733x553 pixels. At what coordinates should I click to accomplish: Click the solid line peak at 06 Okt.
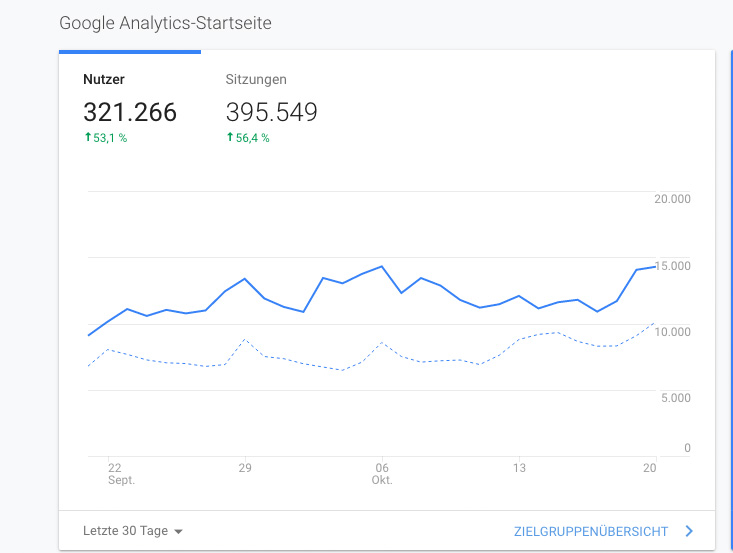(382, 266)
